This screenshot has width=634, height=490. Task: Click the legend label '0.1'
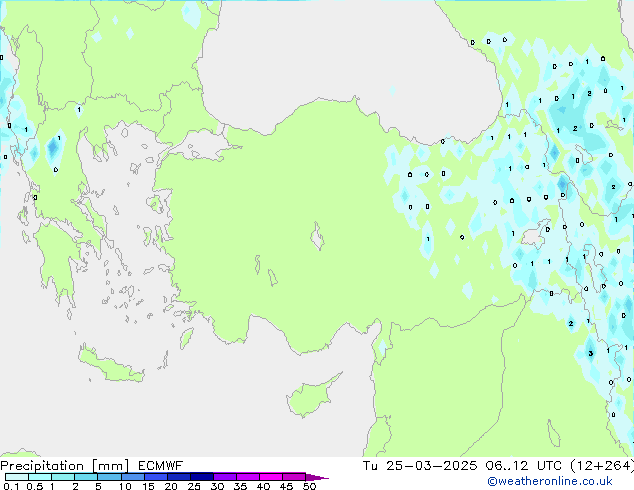tap(11, 486)
